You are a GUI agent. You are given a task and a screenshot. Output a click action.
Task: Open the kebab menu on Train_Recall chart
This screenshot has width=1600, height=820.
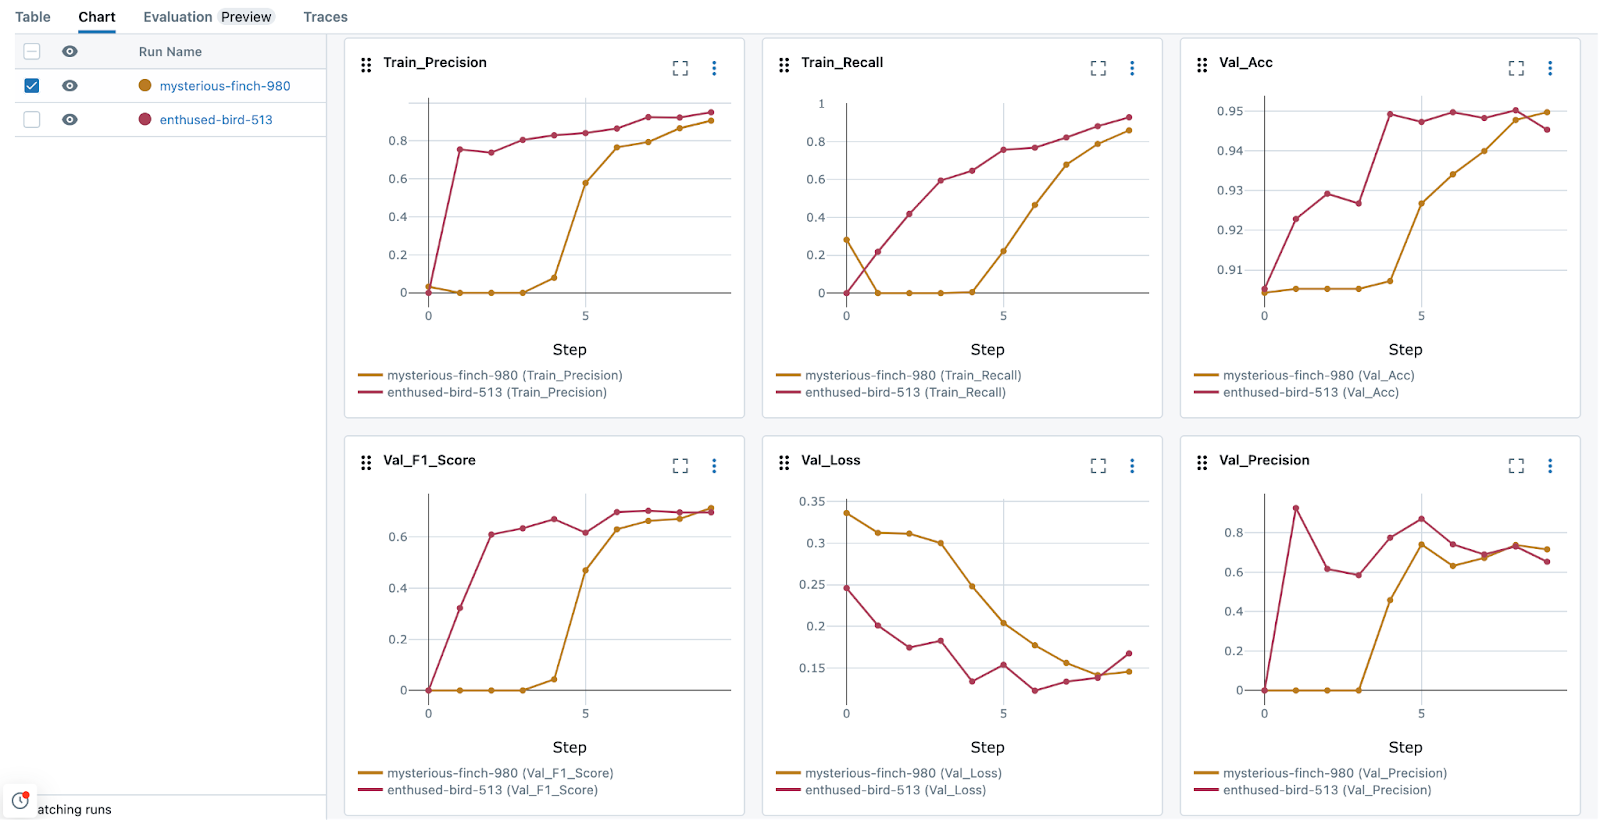(x=1131, y=68)
